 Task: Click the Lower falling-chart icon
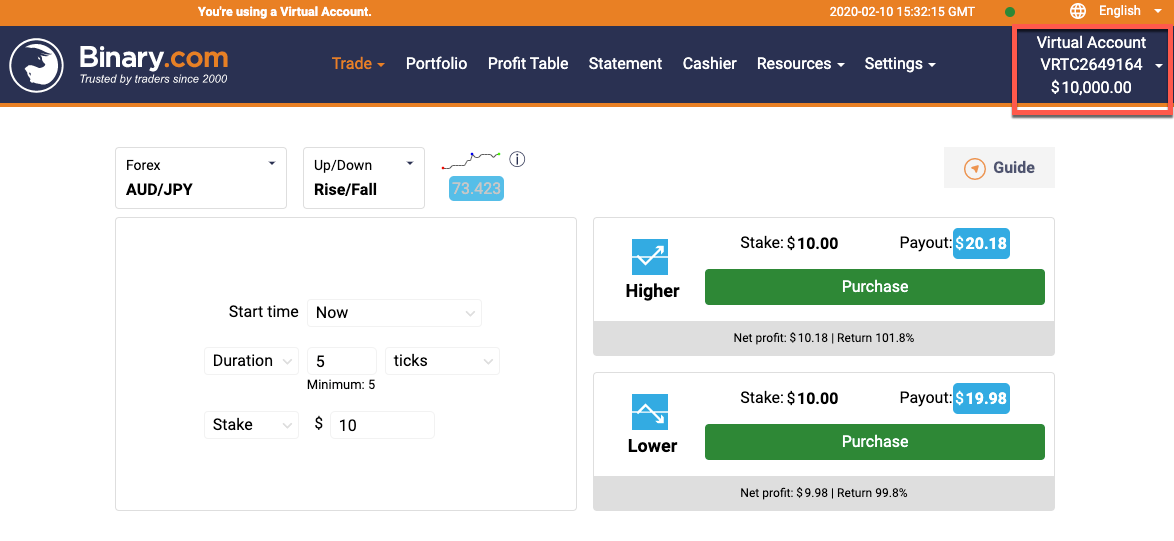(x=650, y=412)
